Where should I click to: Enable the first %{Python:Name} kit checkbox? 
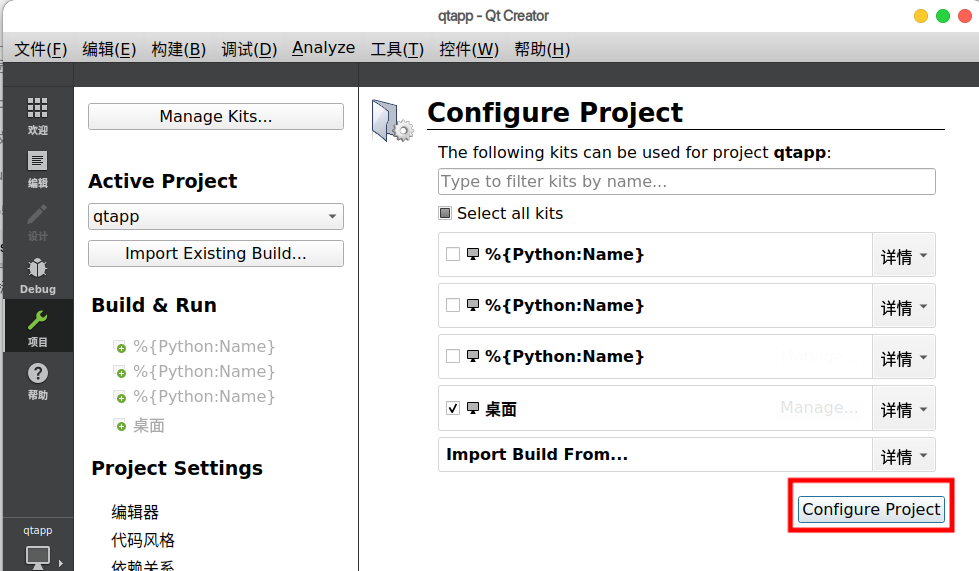coord(453,254)
